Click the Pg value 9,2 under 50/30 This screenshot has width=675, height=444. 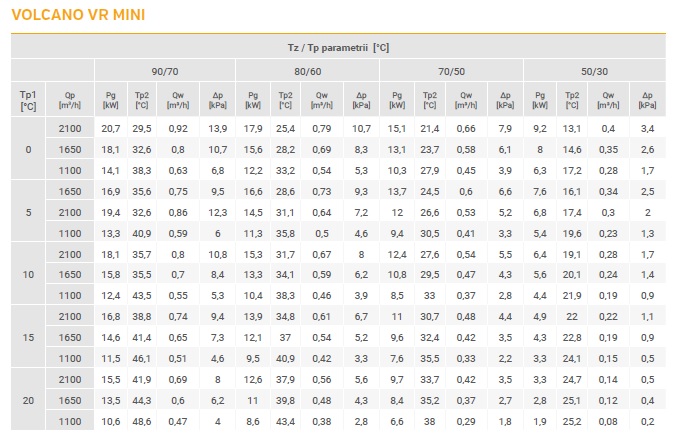click(540, 128)
